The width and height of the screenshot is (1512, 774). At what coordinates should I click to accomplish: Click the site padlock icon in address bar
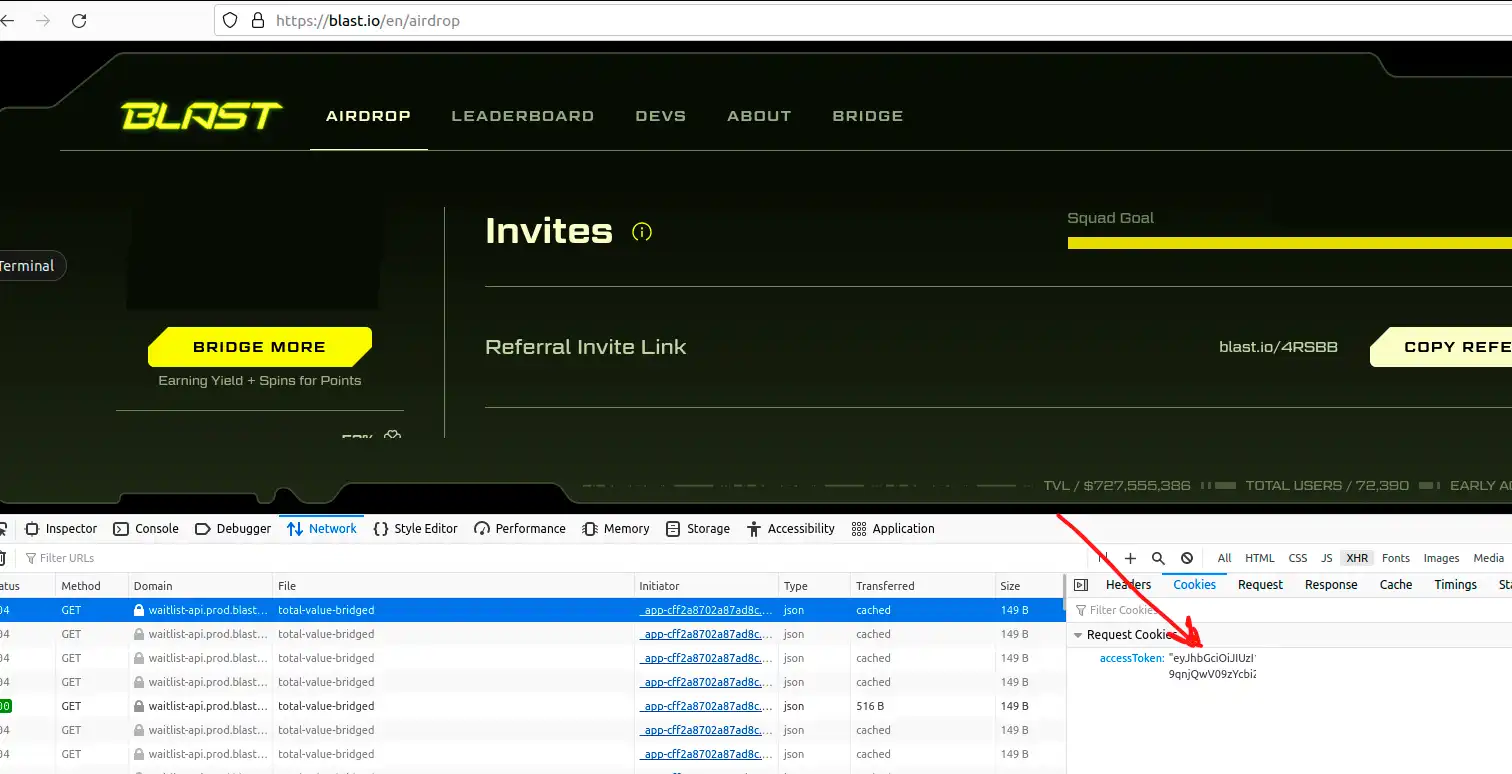pos(258,20)
